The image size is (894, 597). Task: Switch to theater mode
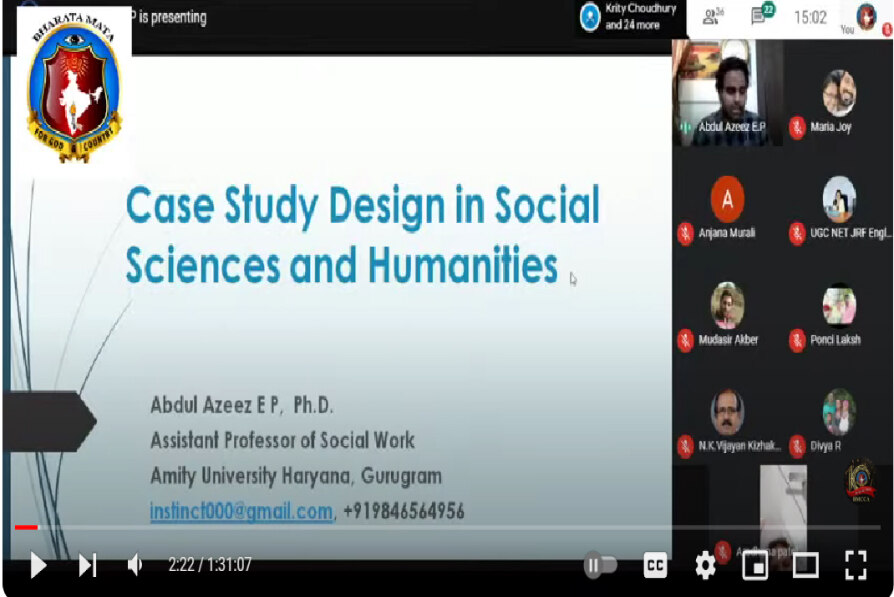click(805, 566)
